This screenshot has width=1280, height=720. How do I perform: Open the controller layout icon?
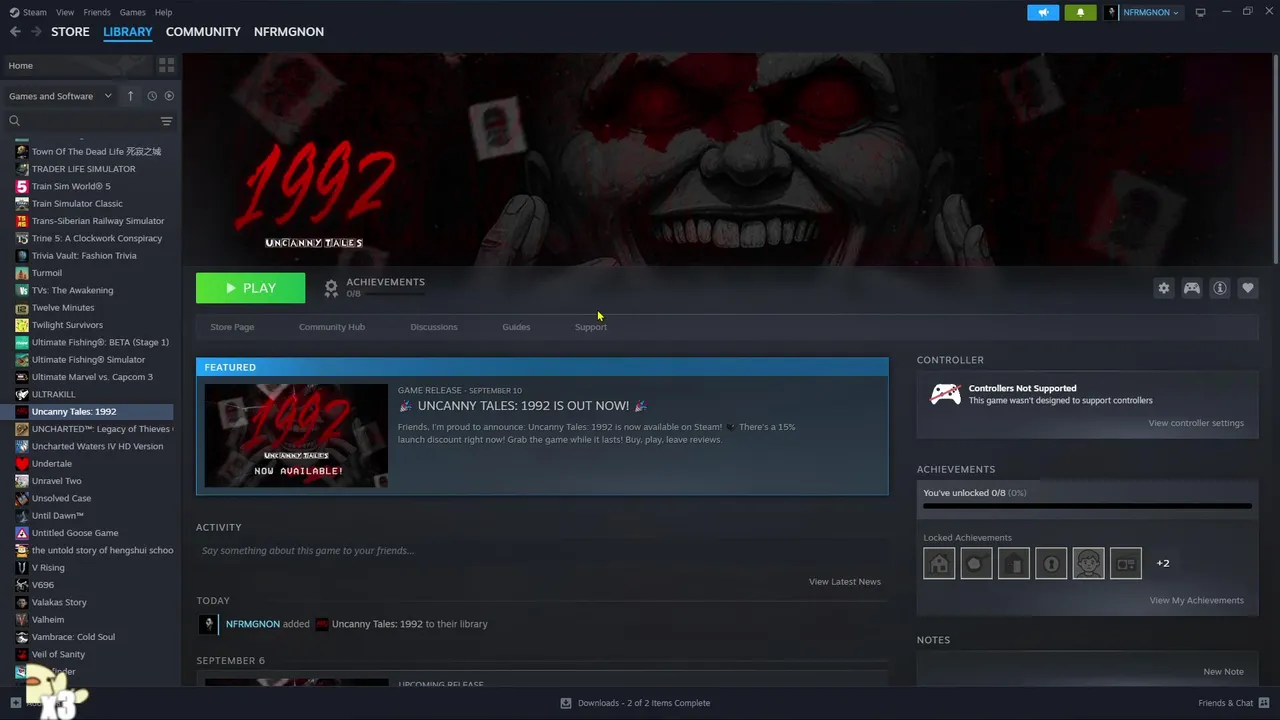(x=1192, y=288)
